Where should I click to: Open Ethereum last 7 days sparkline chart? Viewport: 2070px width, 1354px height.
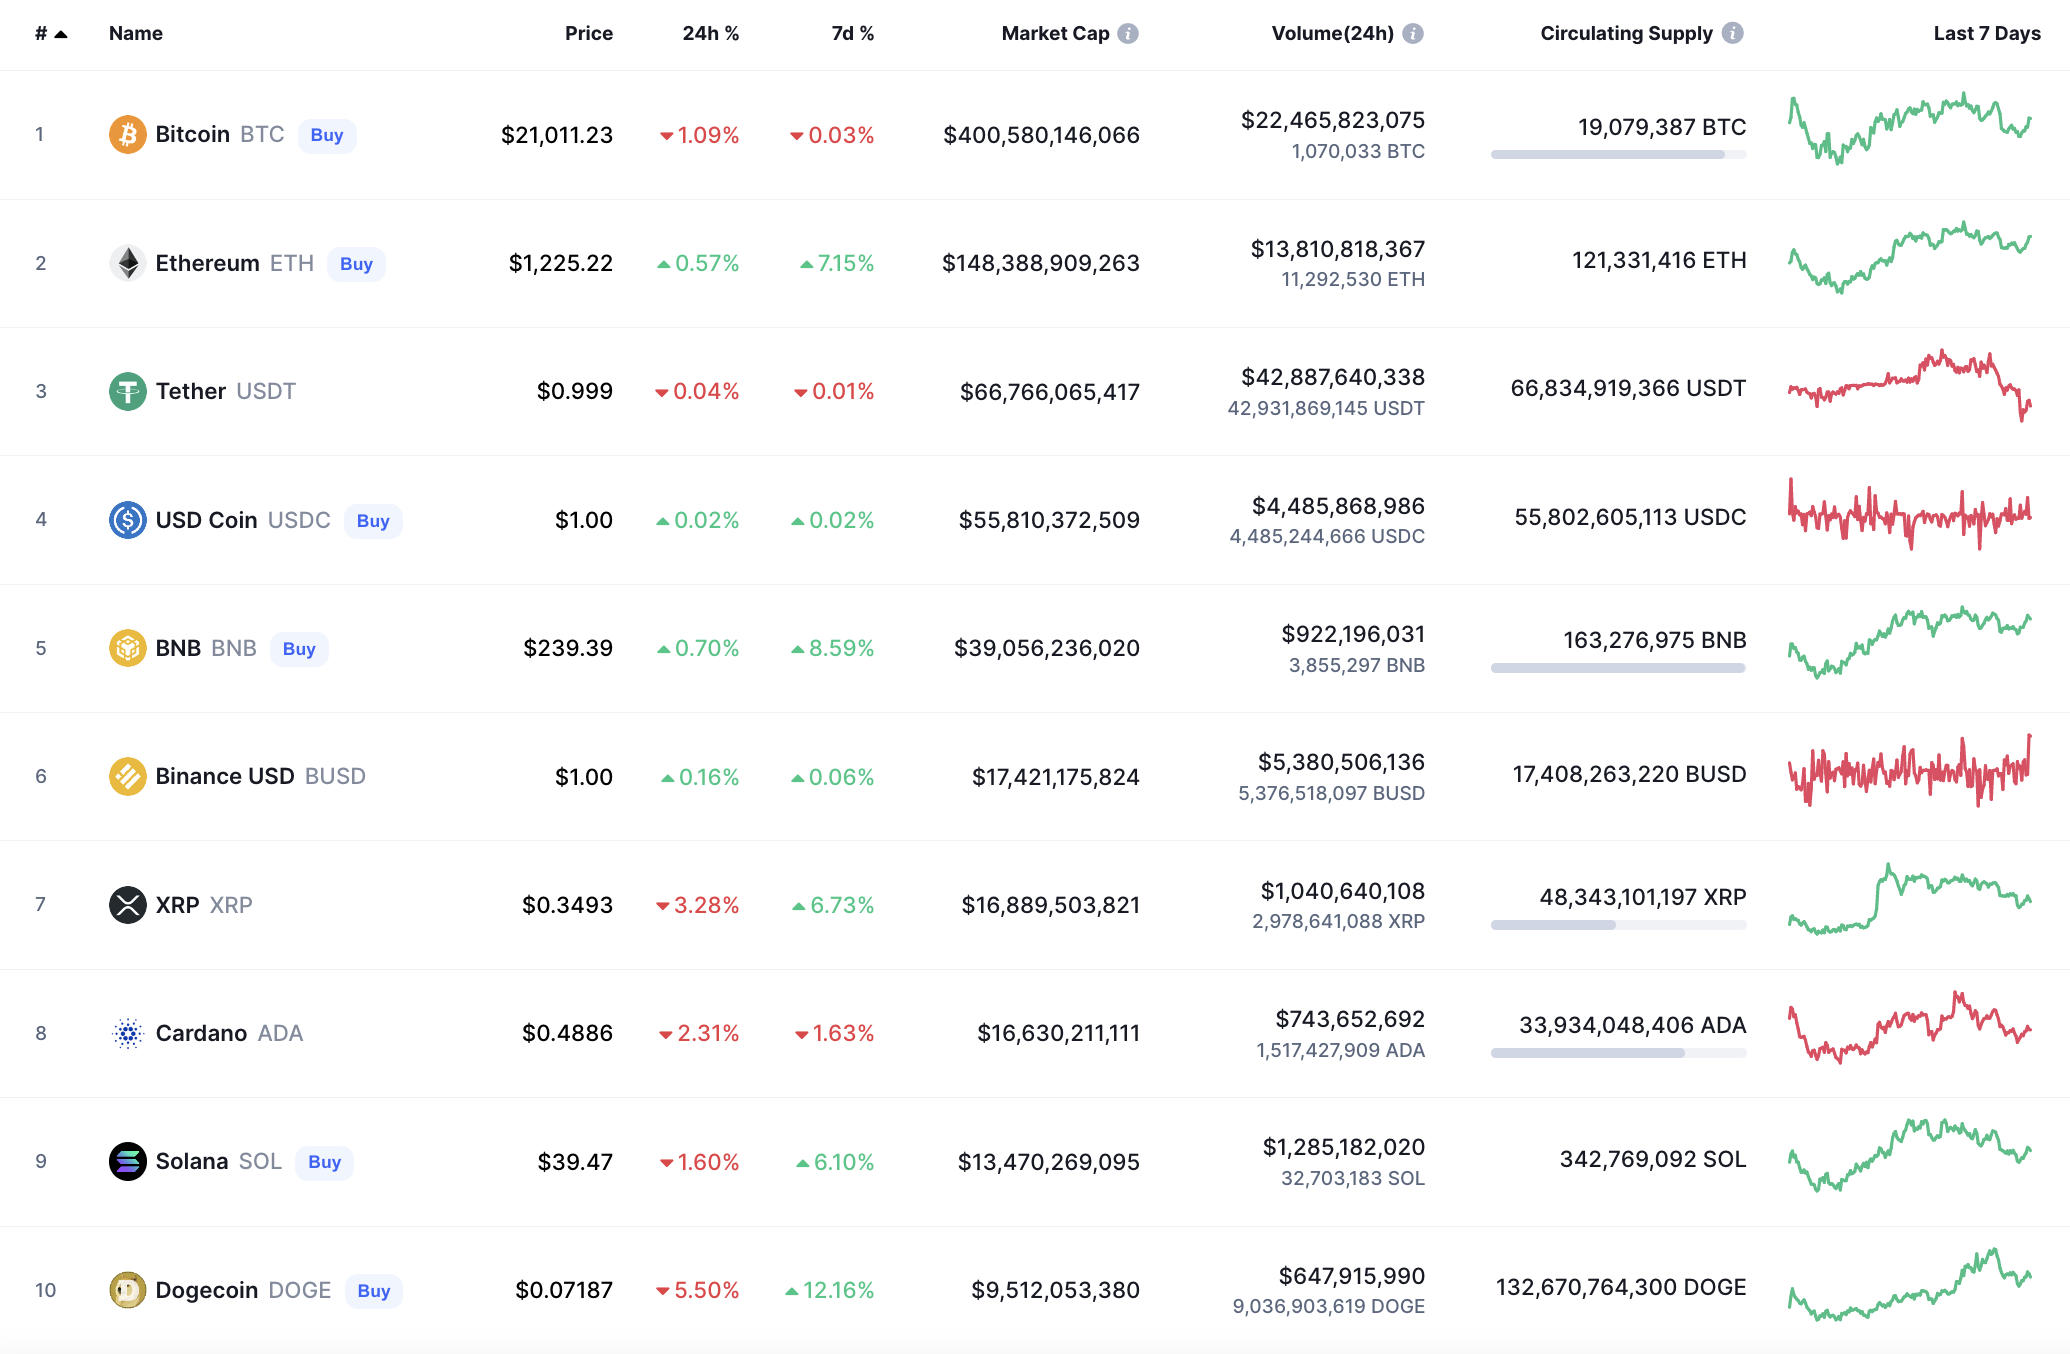(1909, 259)
